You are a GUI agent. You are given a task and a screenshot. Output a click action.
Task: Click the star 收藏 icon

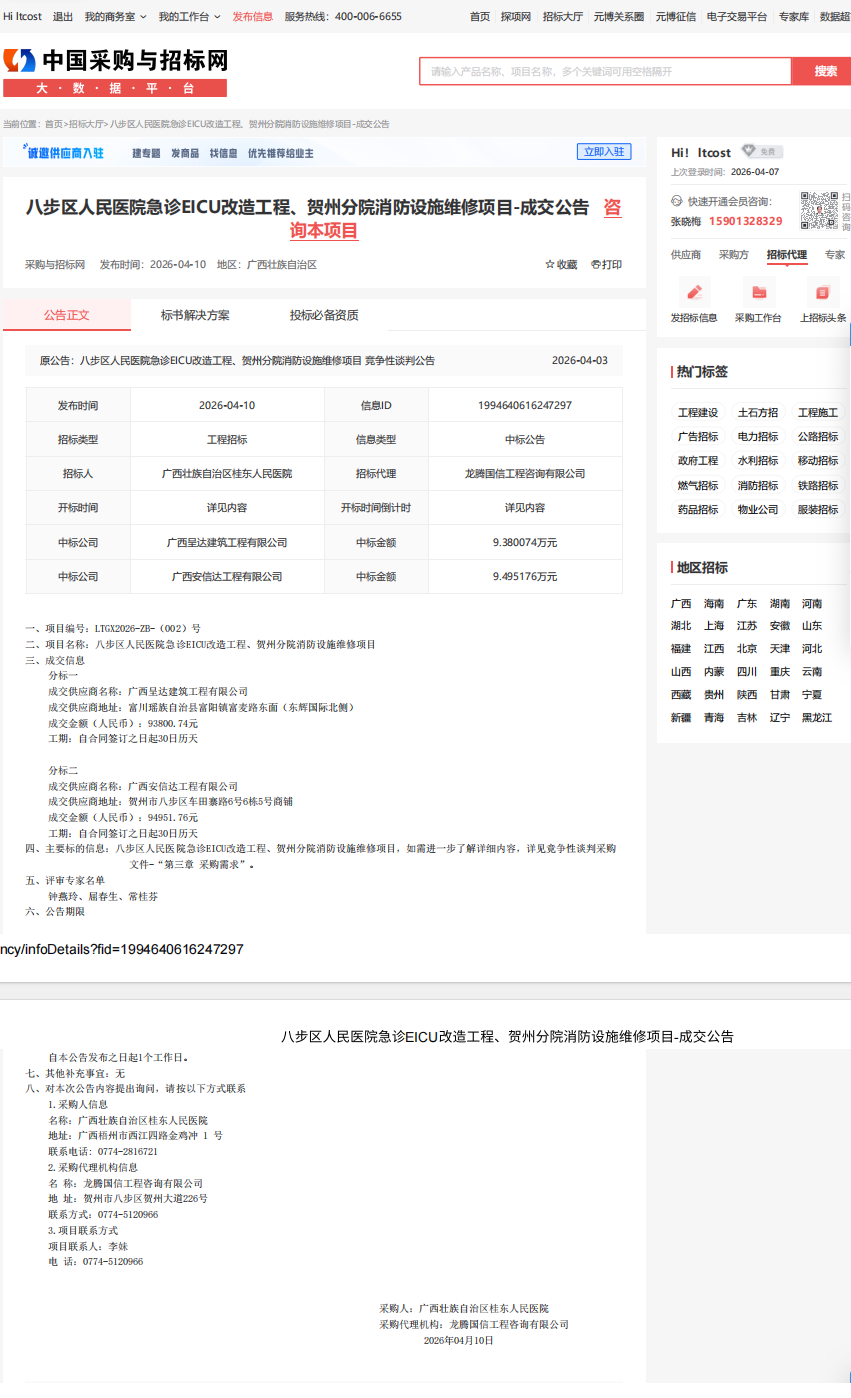[x=550, y=265]
